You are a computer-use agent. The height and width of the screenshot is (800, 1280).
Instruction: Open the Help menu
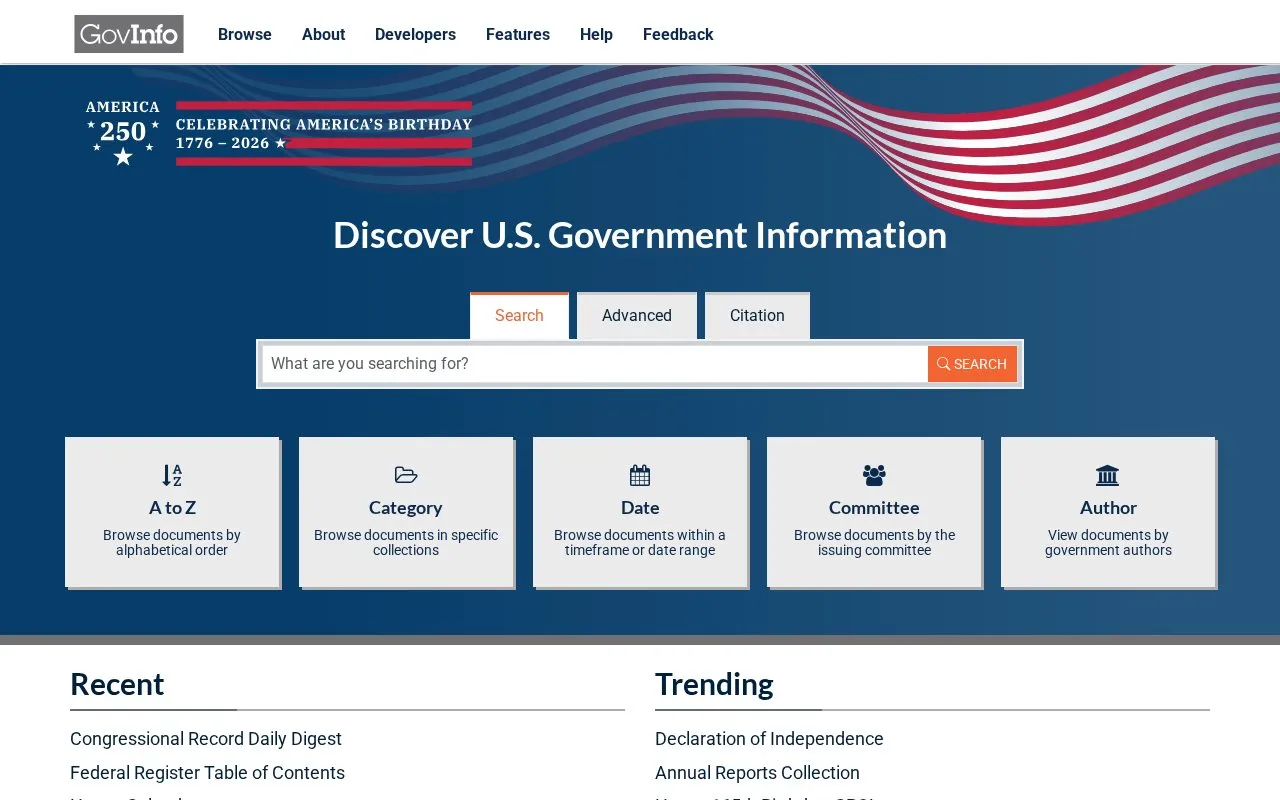click(x=596, y=34)
